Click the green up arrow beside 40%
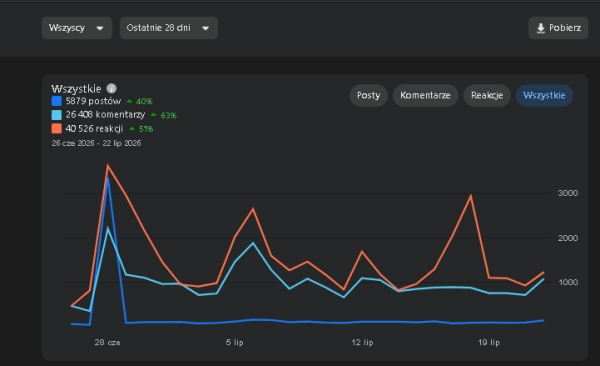This screenshot has width=600, height=366. click(x=129, y=101)
